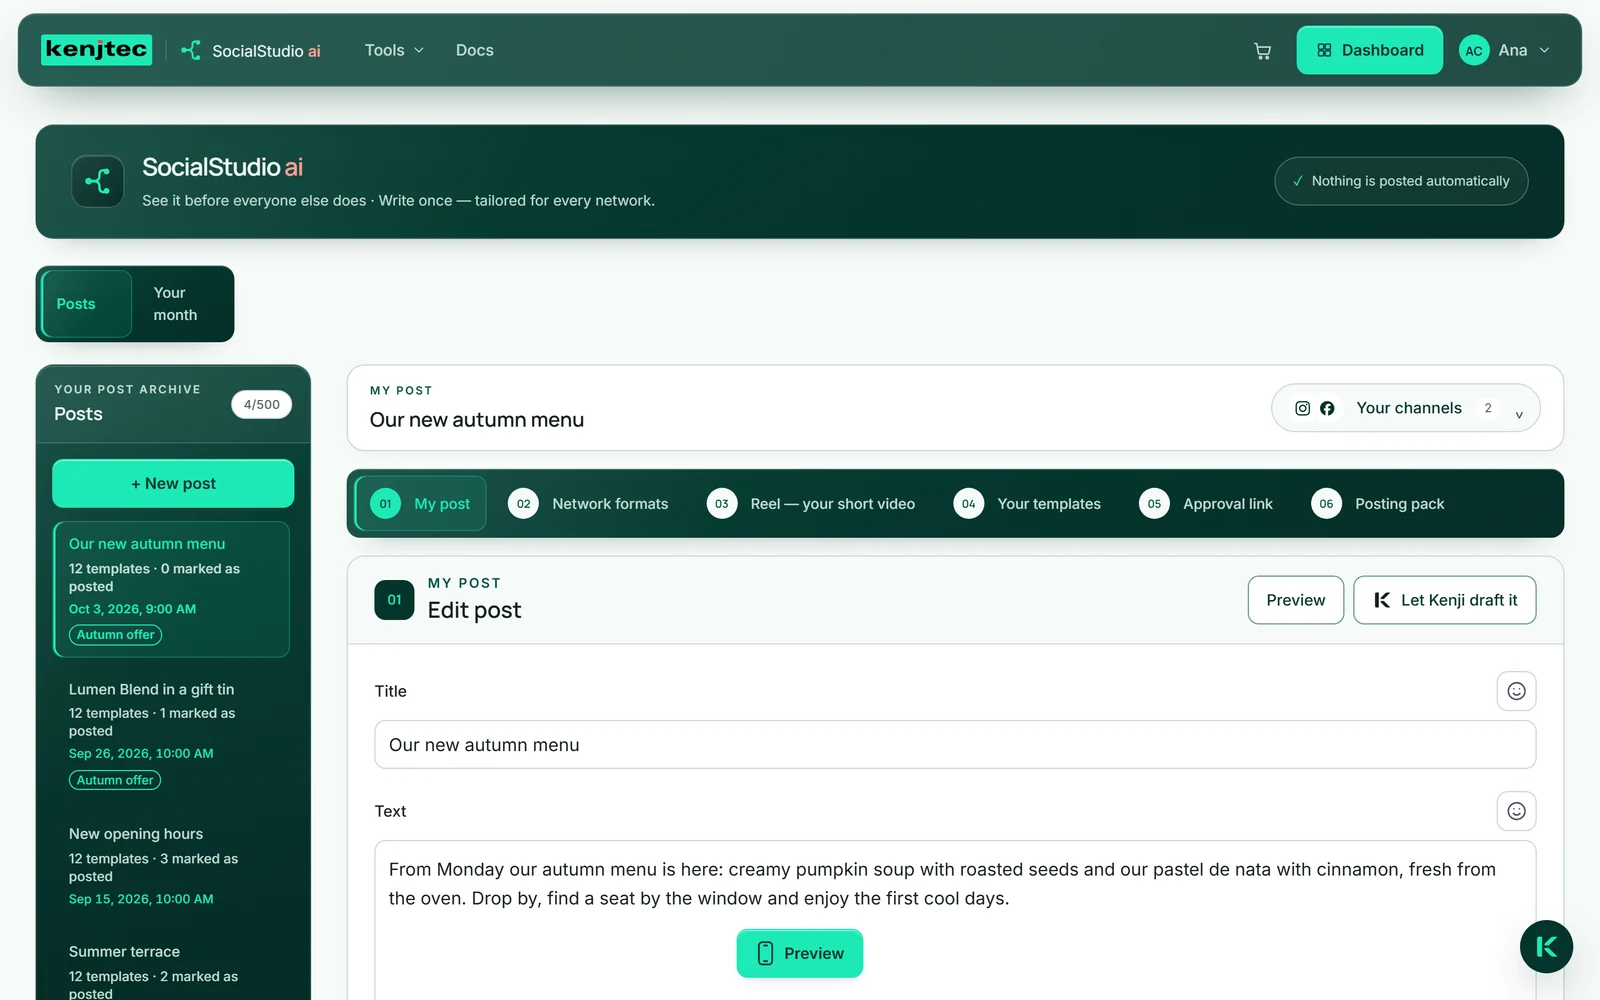Click the 01 step badge beside Edit post

coord(394,600)
